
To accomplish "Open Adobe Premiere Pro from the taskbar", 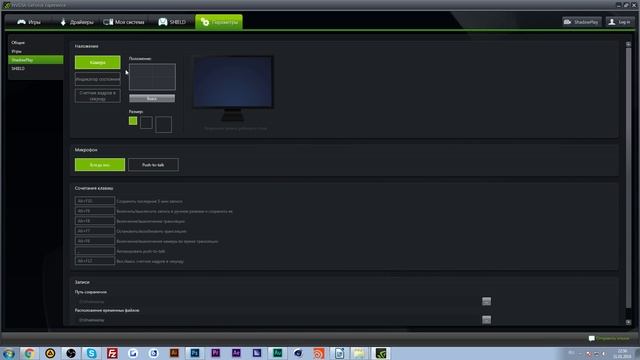I will coord(216,353).
